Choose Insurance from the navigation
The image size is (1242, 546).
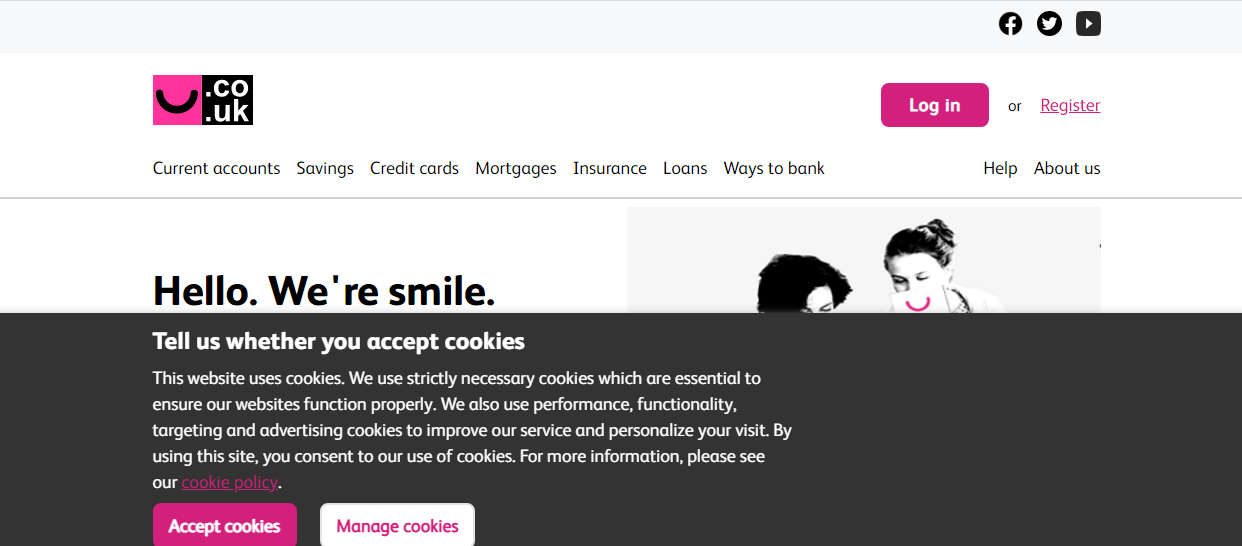point(610,168)
